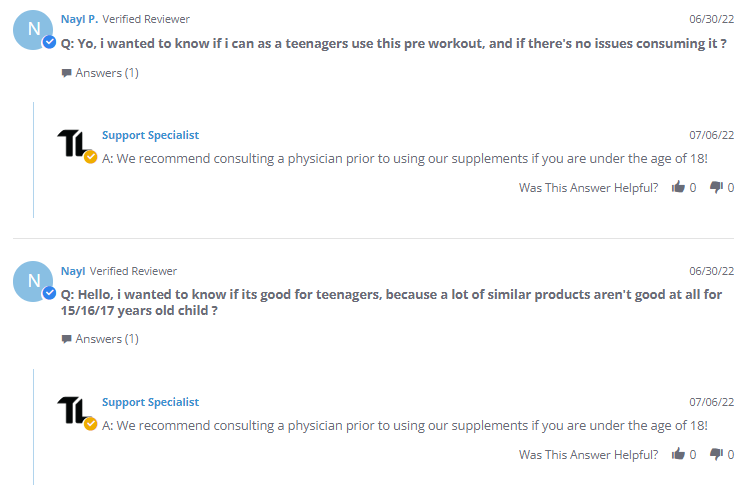The width and height of the screenshot is (754, 490).
Task: Thumbs down the first Support Specialist answer
Action: [716, 188]
